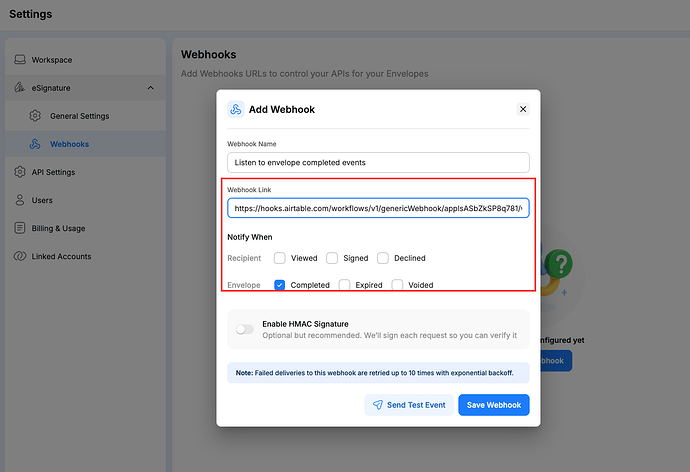
Task: Click the Notify When heading
Action: (x=250, y=237)
